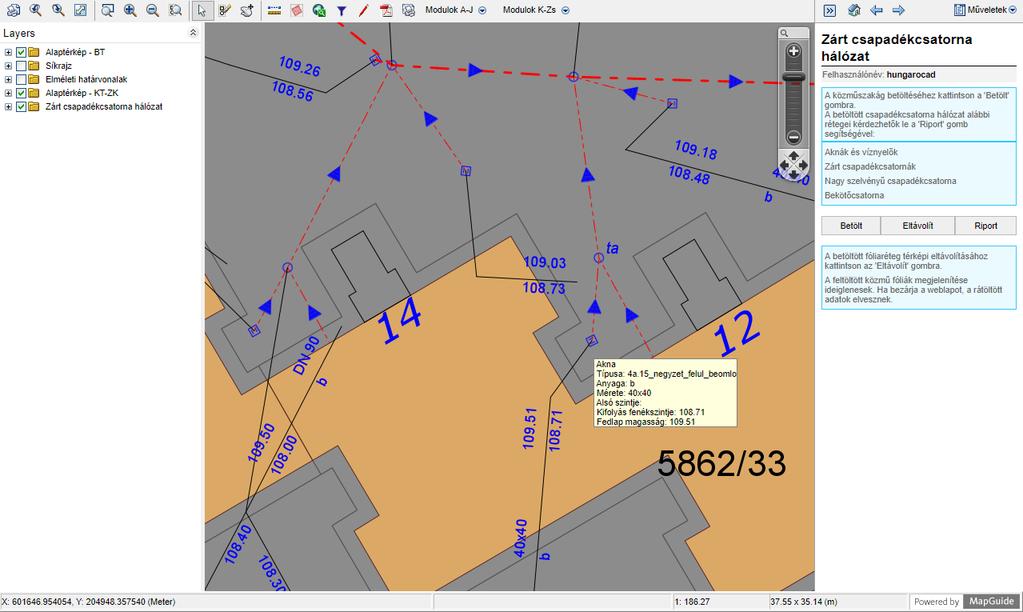Image resolution: width=1023 pixels, height=612 pixels.
Task: Click the next view zoom tool
Action: 58,10
